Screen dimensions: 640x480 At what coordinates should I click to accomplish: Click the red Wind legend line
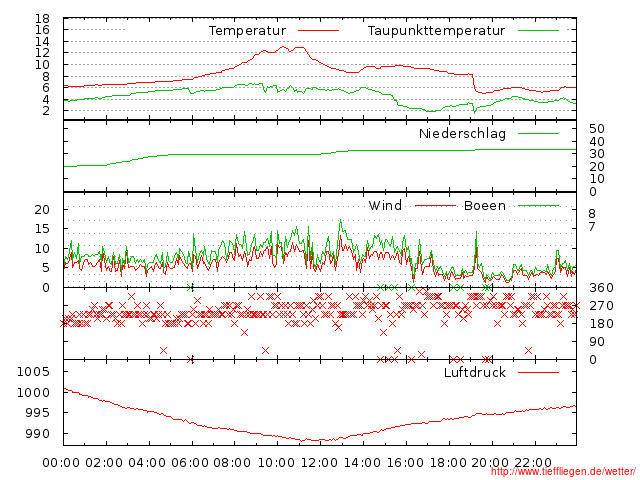(435, 206)
